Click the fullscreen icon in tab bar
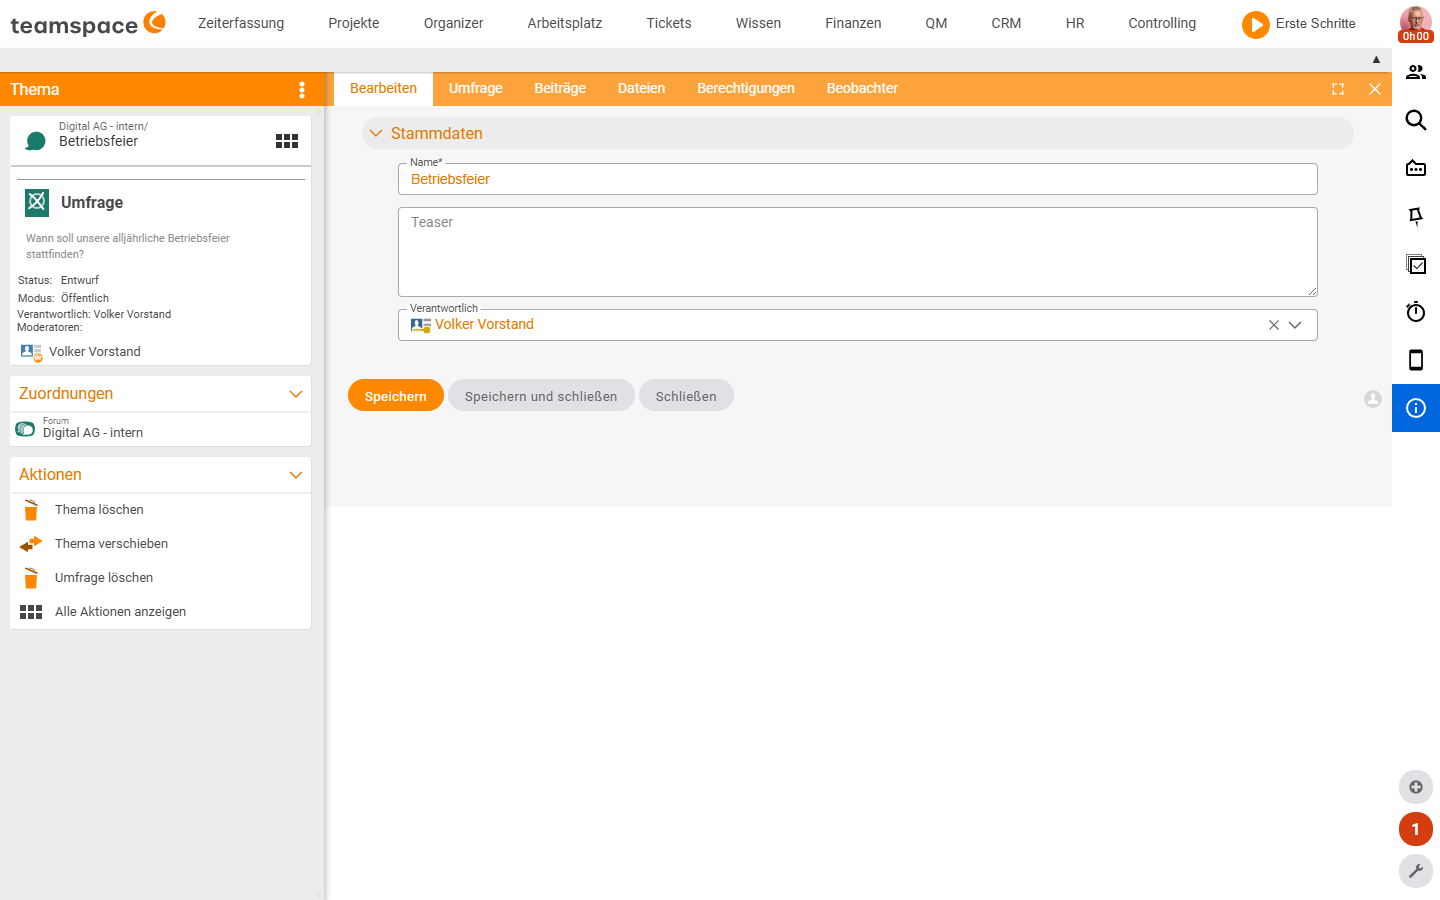 coord(1338,89)
